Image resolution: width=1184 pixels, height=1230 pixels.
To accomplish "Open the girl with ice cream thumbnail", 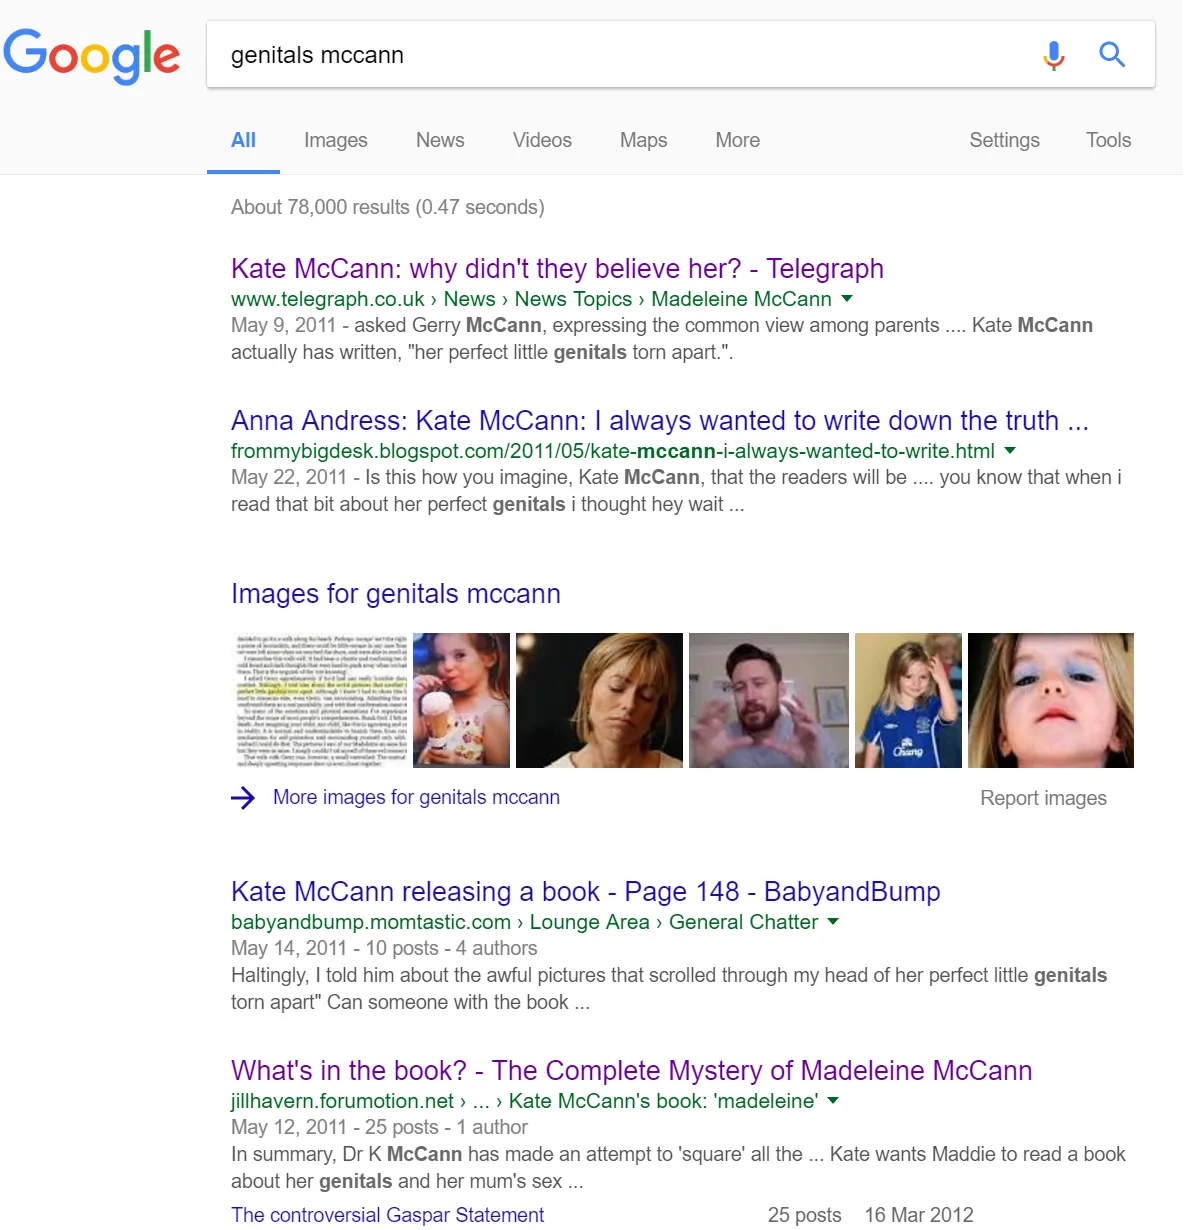I will click(x=461, y=700).
